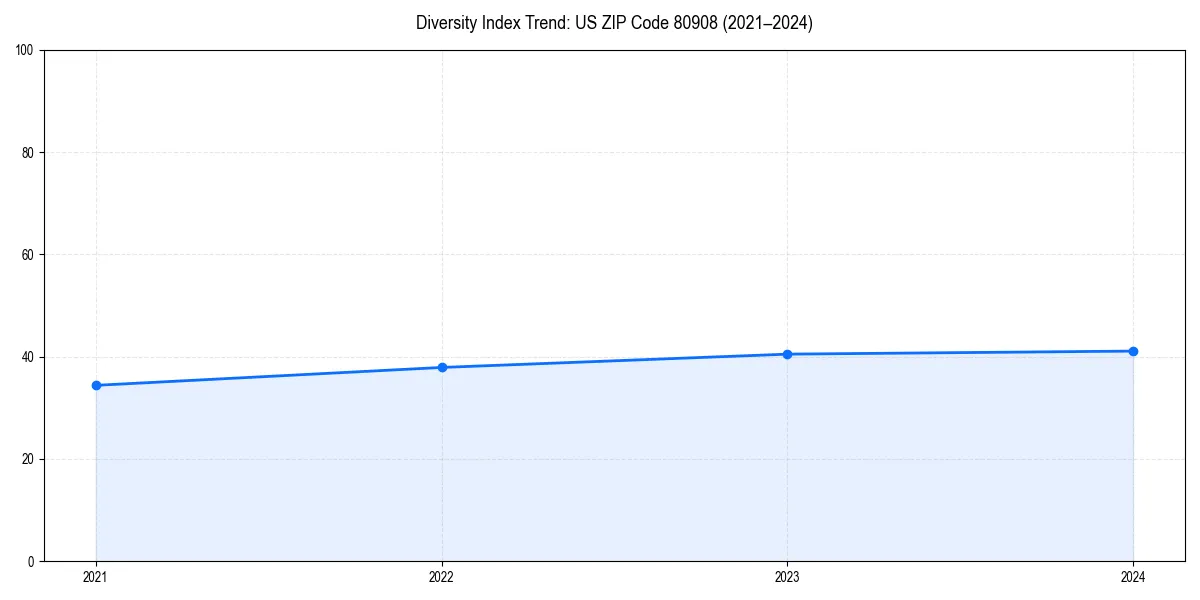Select the 2022 data point marker

coord(442,366)
